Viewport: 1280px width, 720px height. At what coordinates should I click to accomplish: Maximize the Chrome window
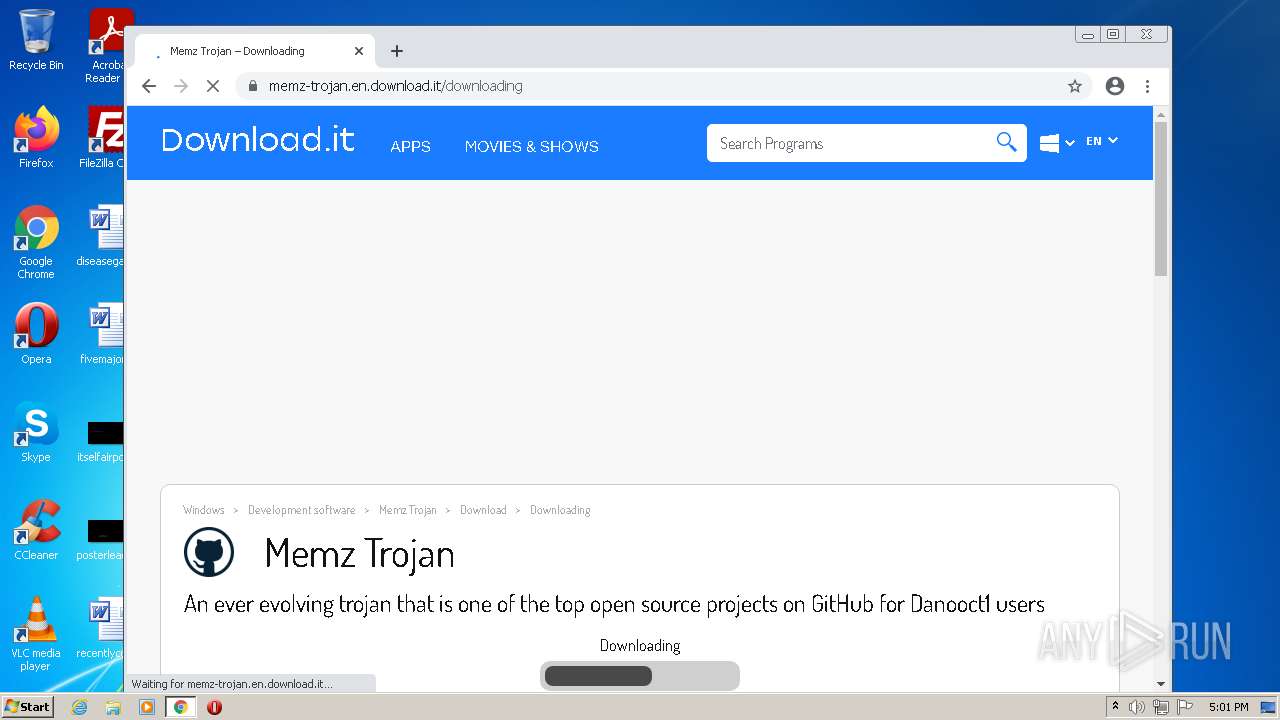tap(1113, 34)
